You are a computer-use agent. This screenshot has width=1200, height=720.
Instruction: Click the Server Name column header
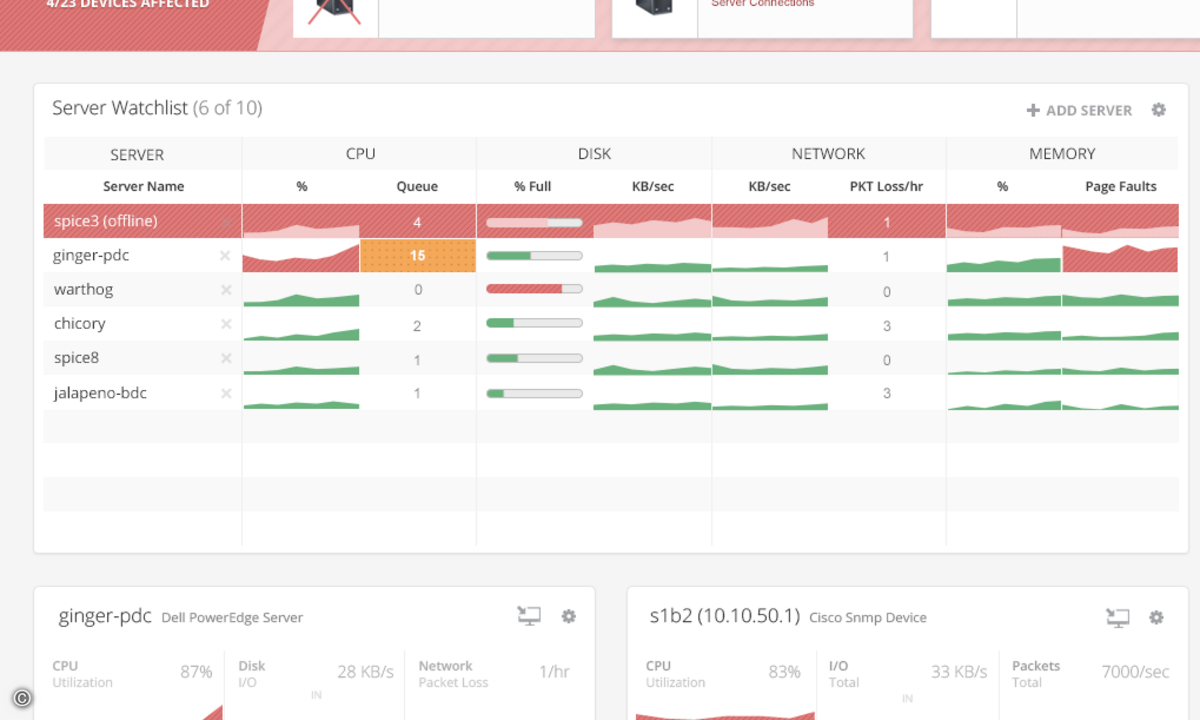[x=144, y=186]
